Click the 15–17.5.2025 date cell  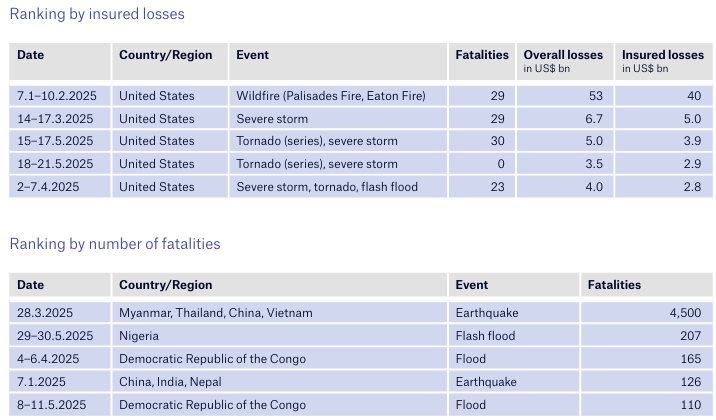point(60,141)
